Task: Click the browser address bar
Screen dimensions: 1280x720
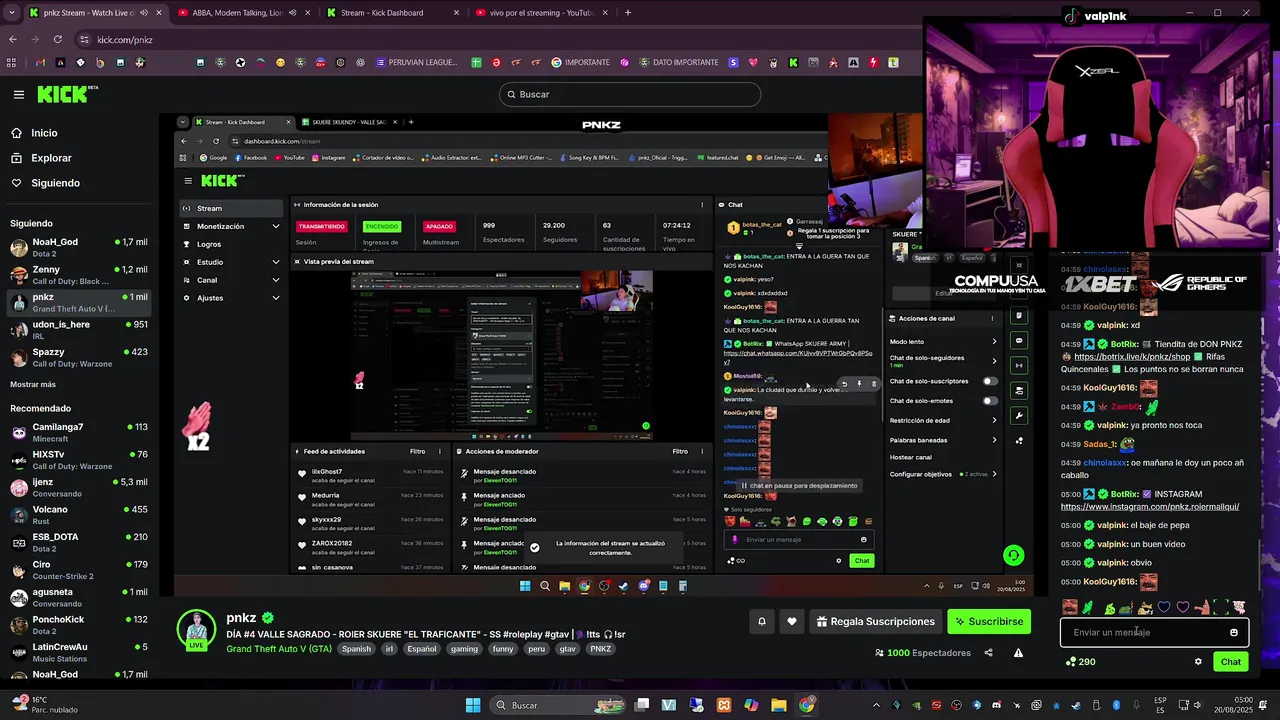Action: tap(490, 40)
